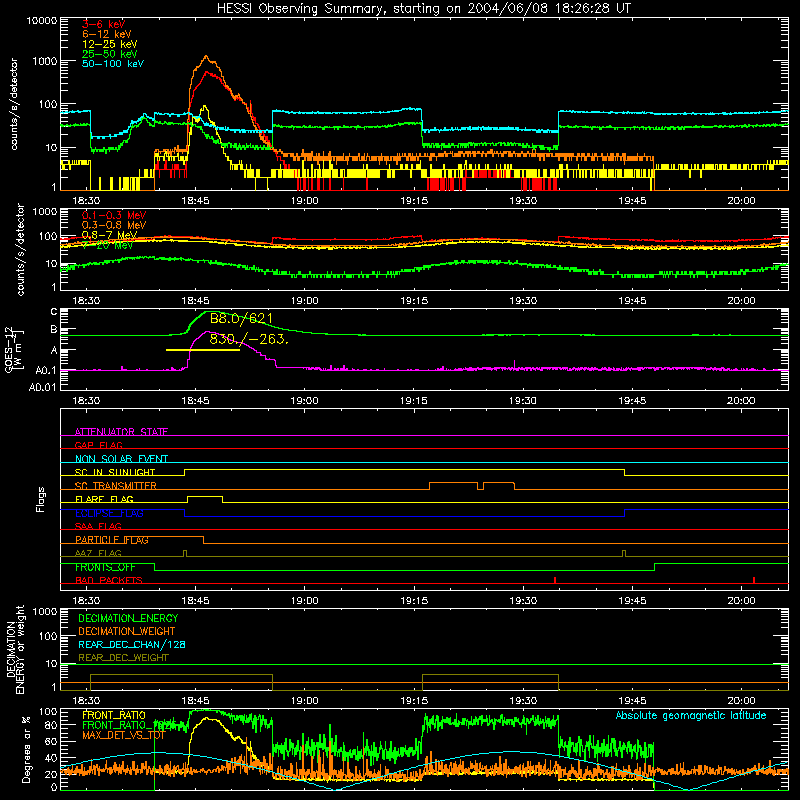Click the ECLIPSE_FLAG label
Image resolution: width=800 pixels, height=800 pixels.
point(109,513)
